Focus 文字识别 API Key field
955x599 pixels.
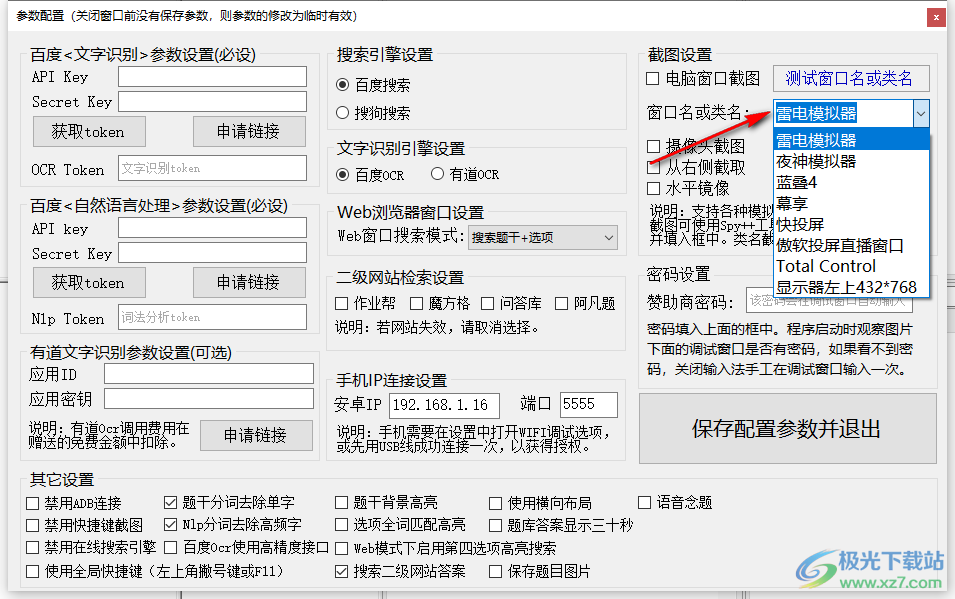(x=212, y=77)
